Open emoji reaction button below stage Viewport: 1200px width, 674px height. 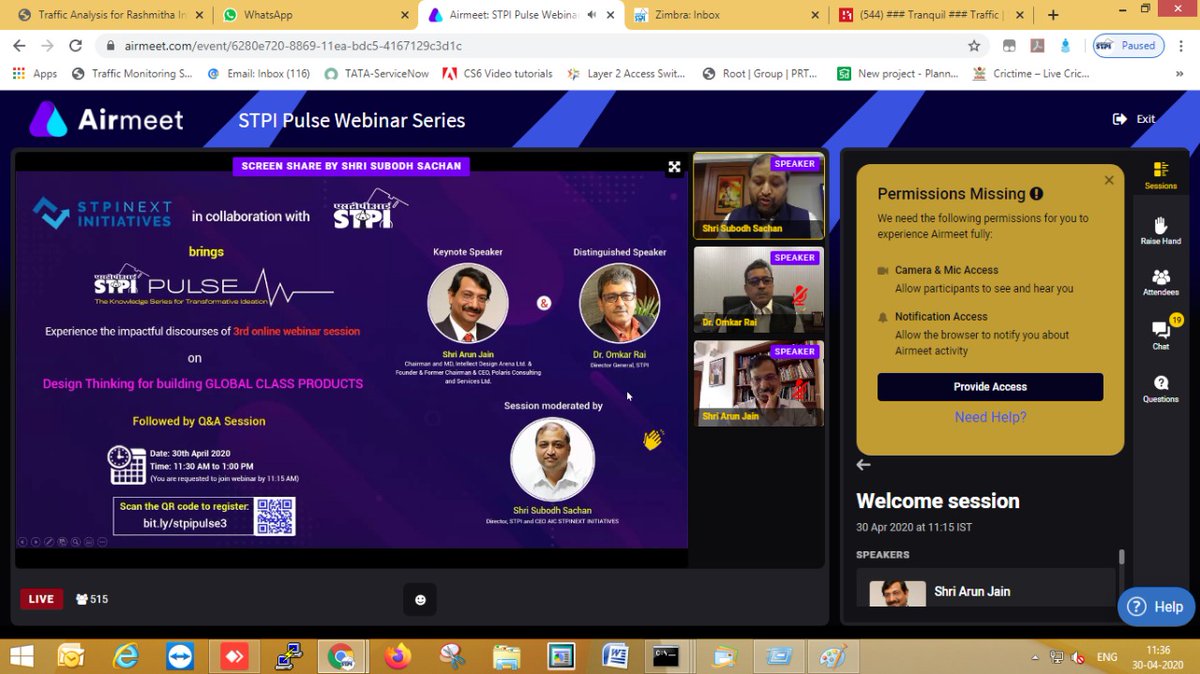(420, 599)
